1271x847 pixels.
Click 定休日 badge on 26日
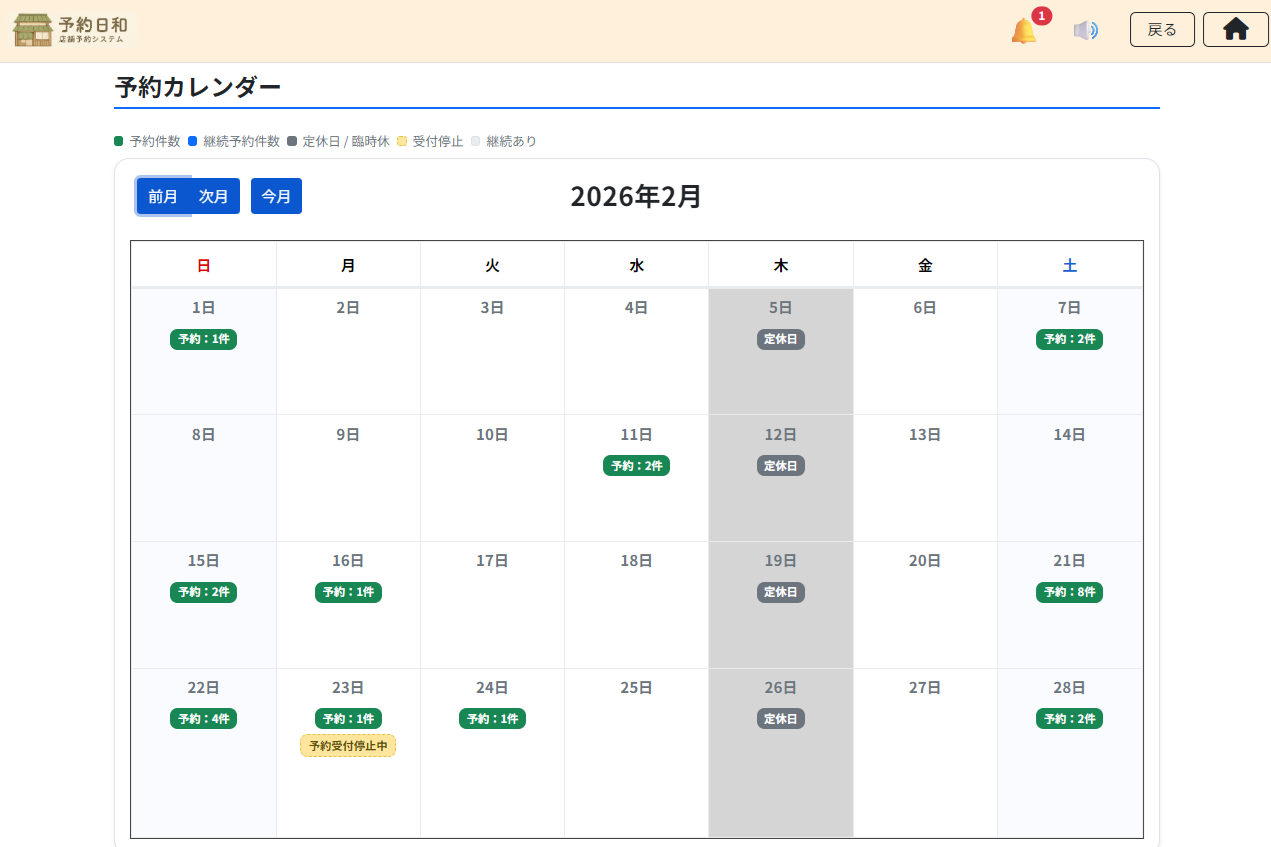[x=781, y=719]
